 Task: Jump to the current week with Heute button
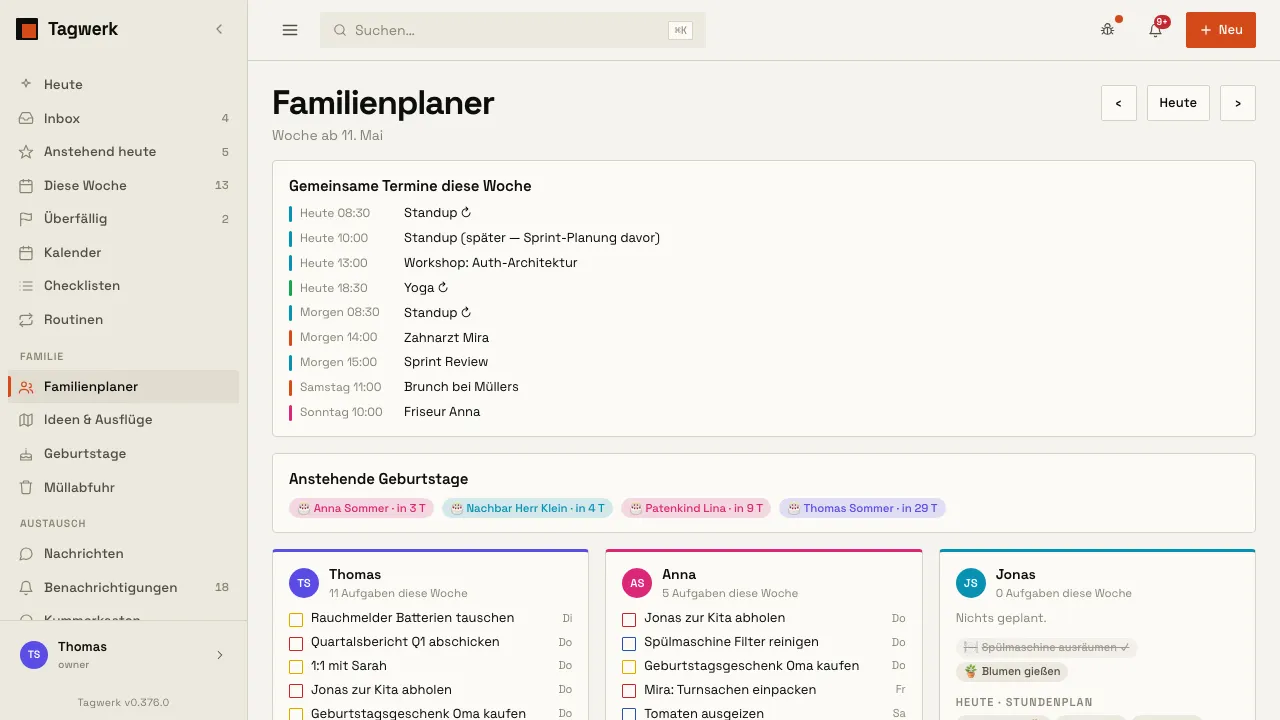tap(1178, 103)
